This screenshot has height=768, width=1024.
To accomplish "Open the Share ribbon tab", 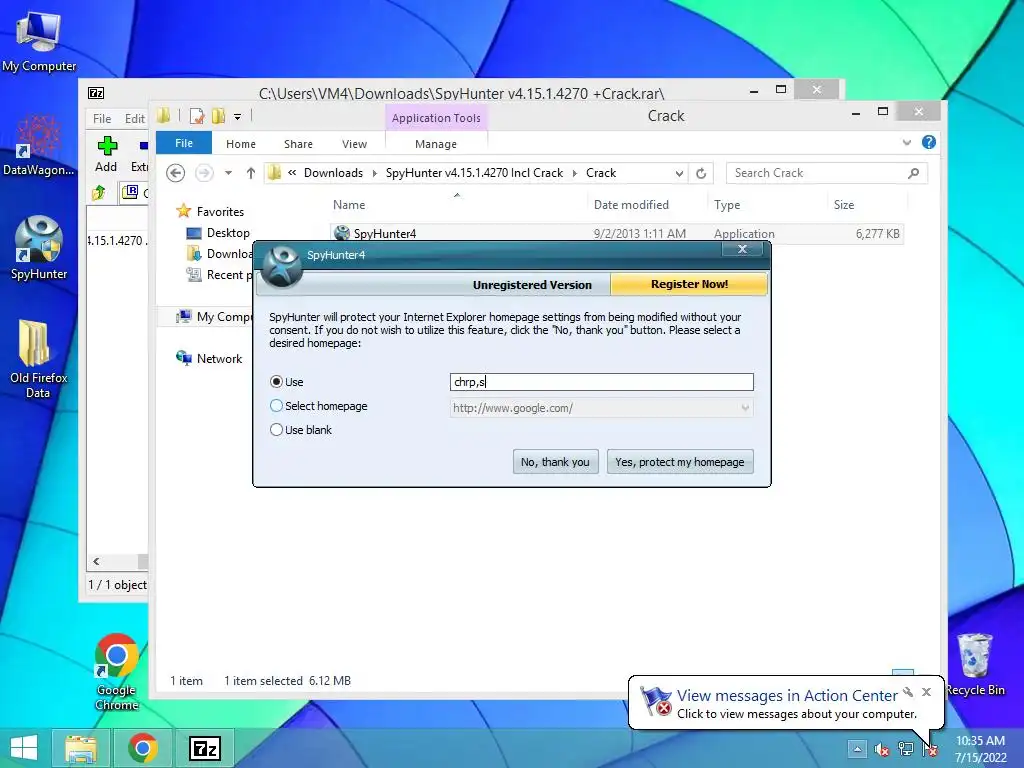I will pyautogui.click(x=298, y=144).
